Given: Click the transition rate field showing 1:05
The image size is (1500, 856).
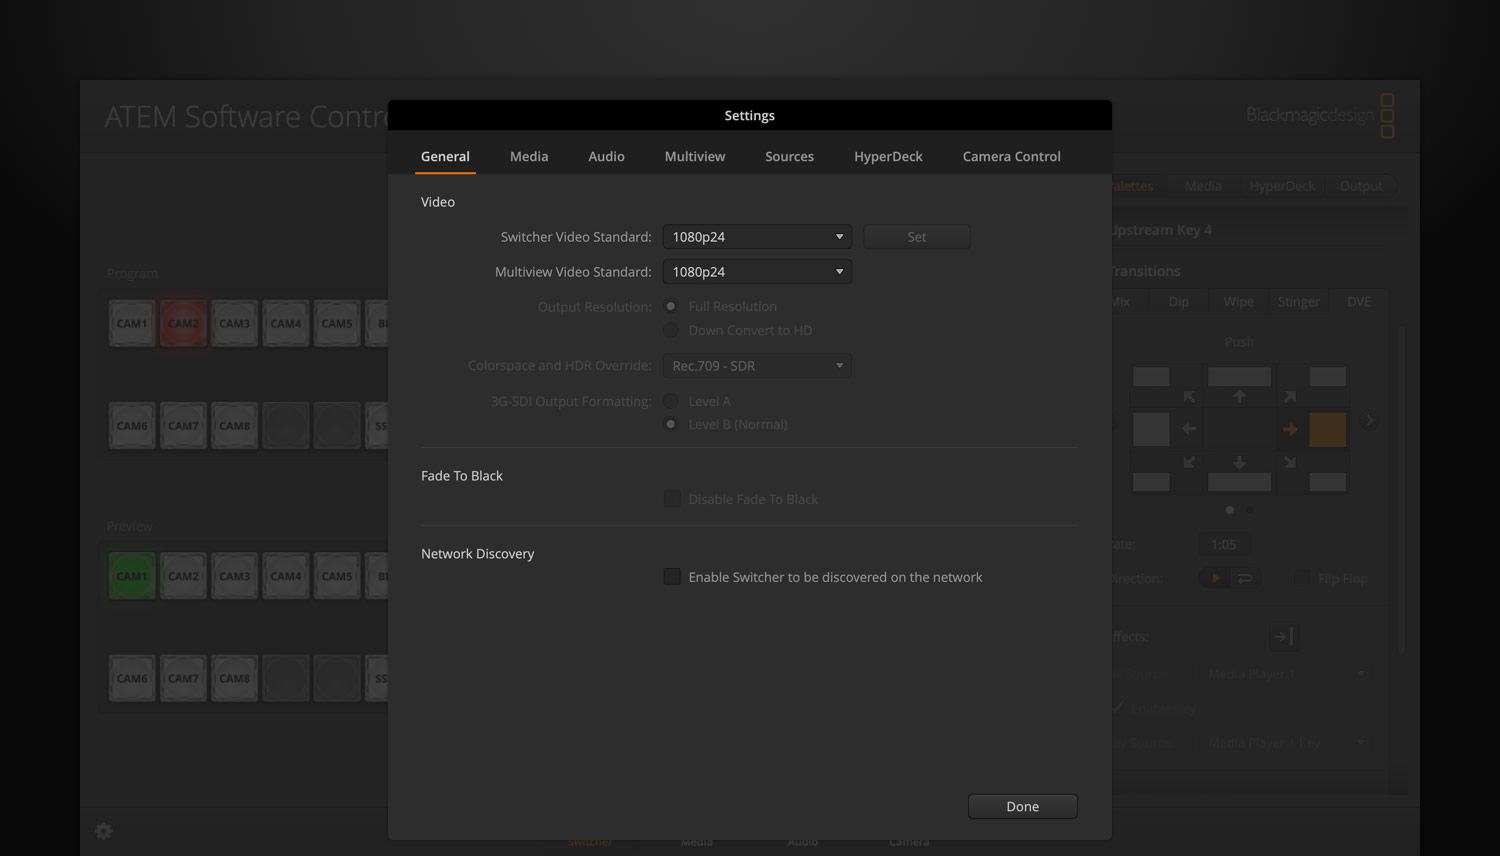Looking at the screenshot, I should [x=1223, y=544].
